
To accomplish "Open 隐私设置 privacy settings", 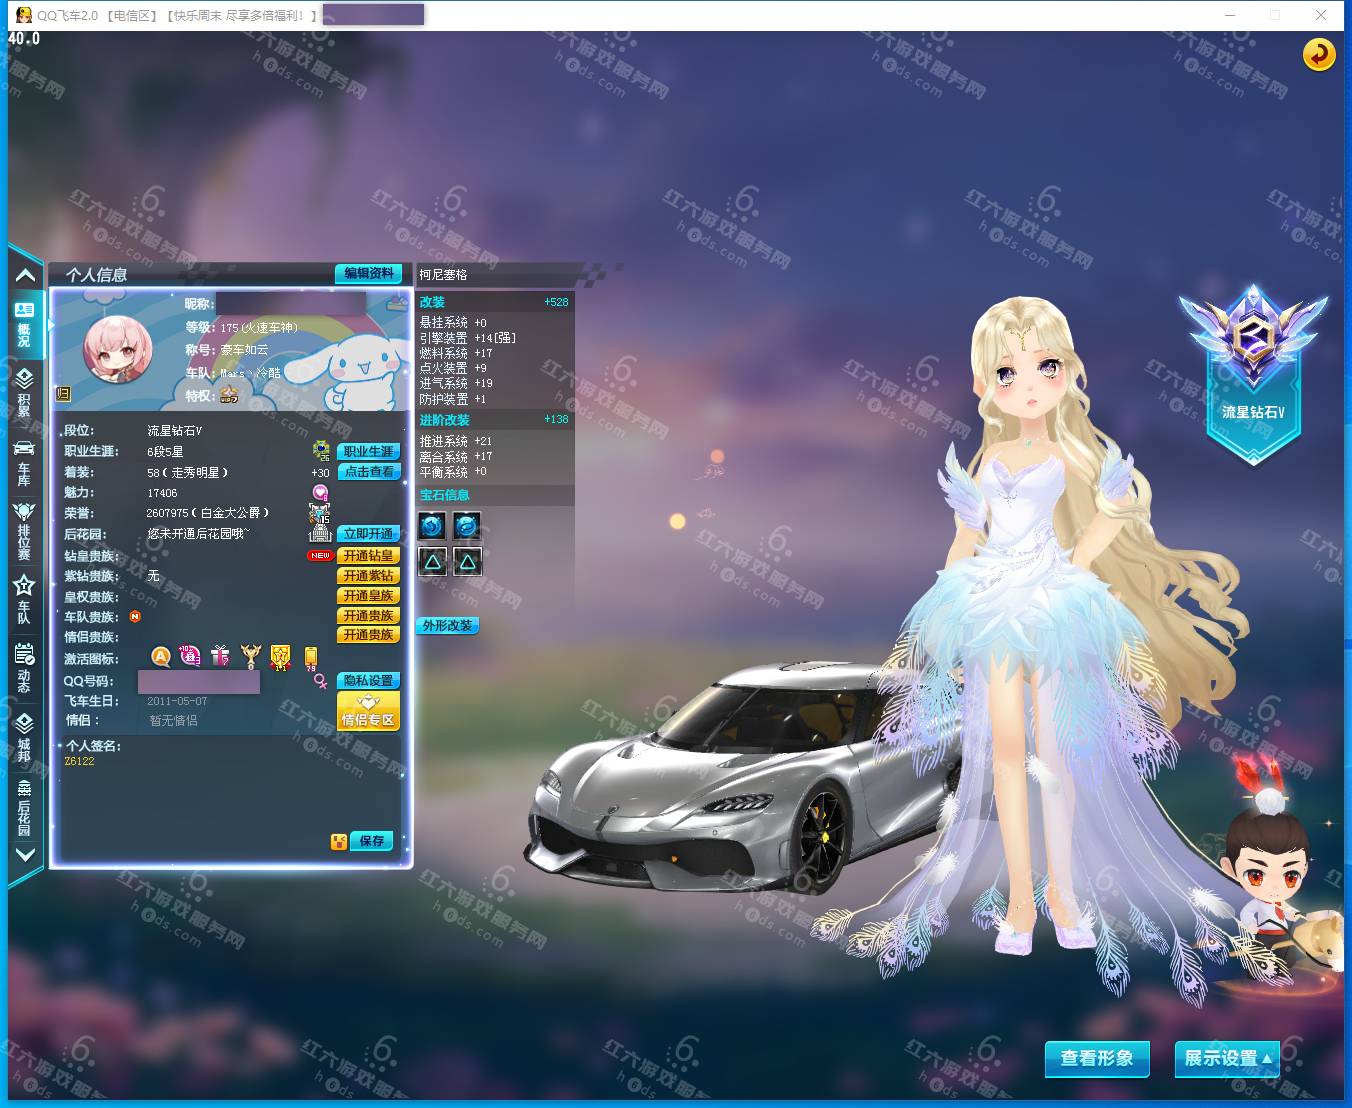I will [368, 680].
